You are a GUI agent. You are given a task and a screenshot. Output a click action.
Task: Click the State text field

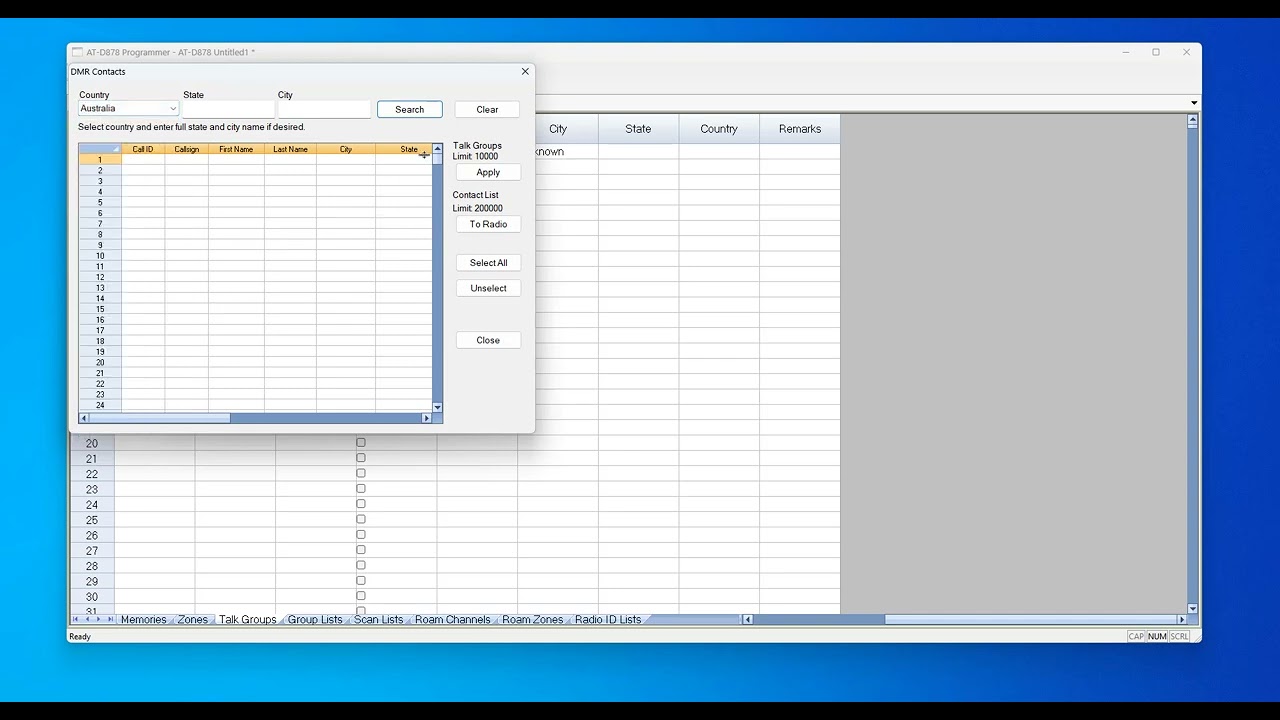[228, 109]
